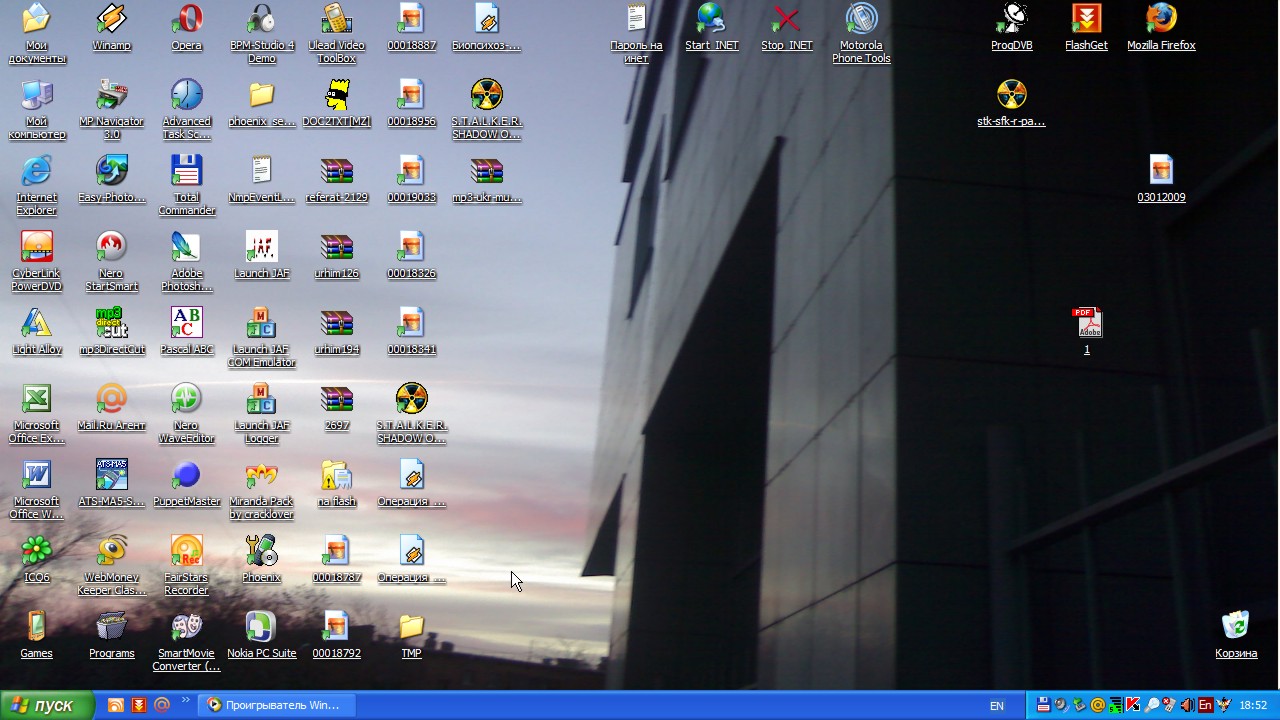Select the Мой компьютер icon
The image size is (1280, 720).
36,108
